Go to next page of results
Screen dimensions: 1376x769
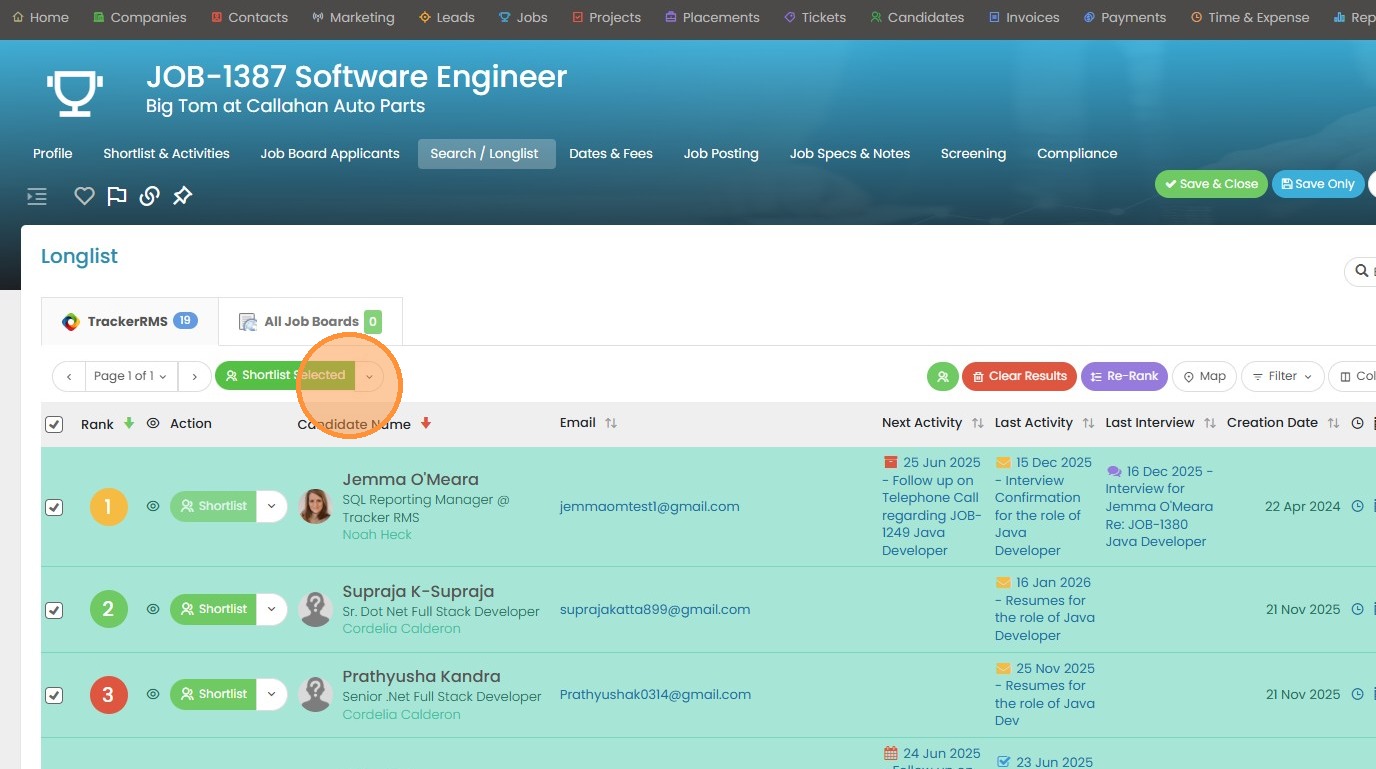pos(195,376)
